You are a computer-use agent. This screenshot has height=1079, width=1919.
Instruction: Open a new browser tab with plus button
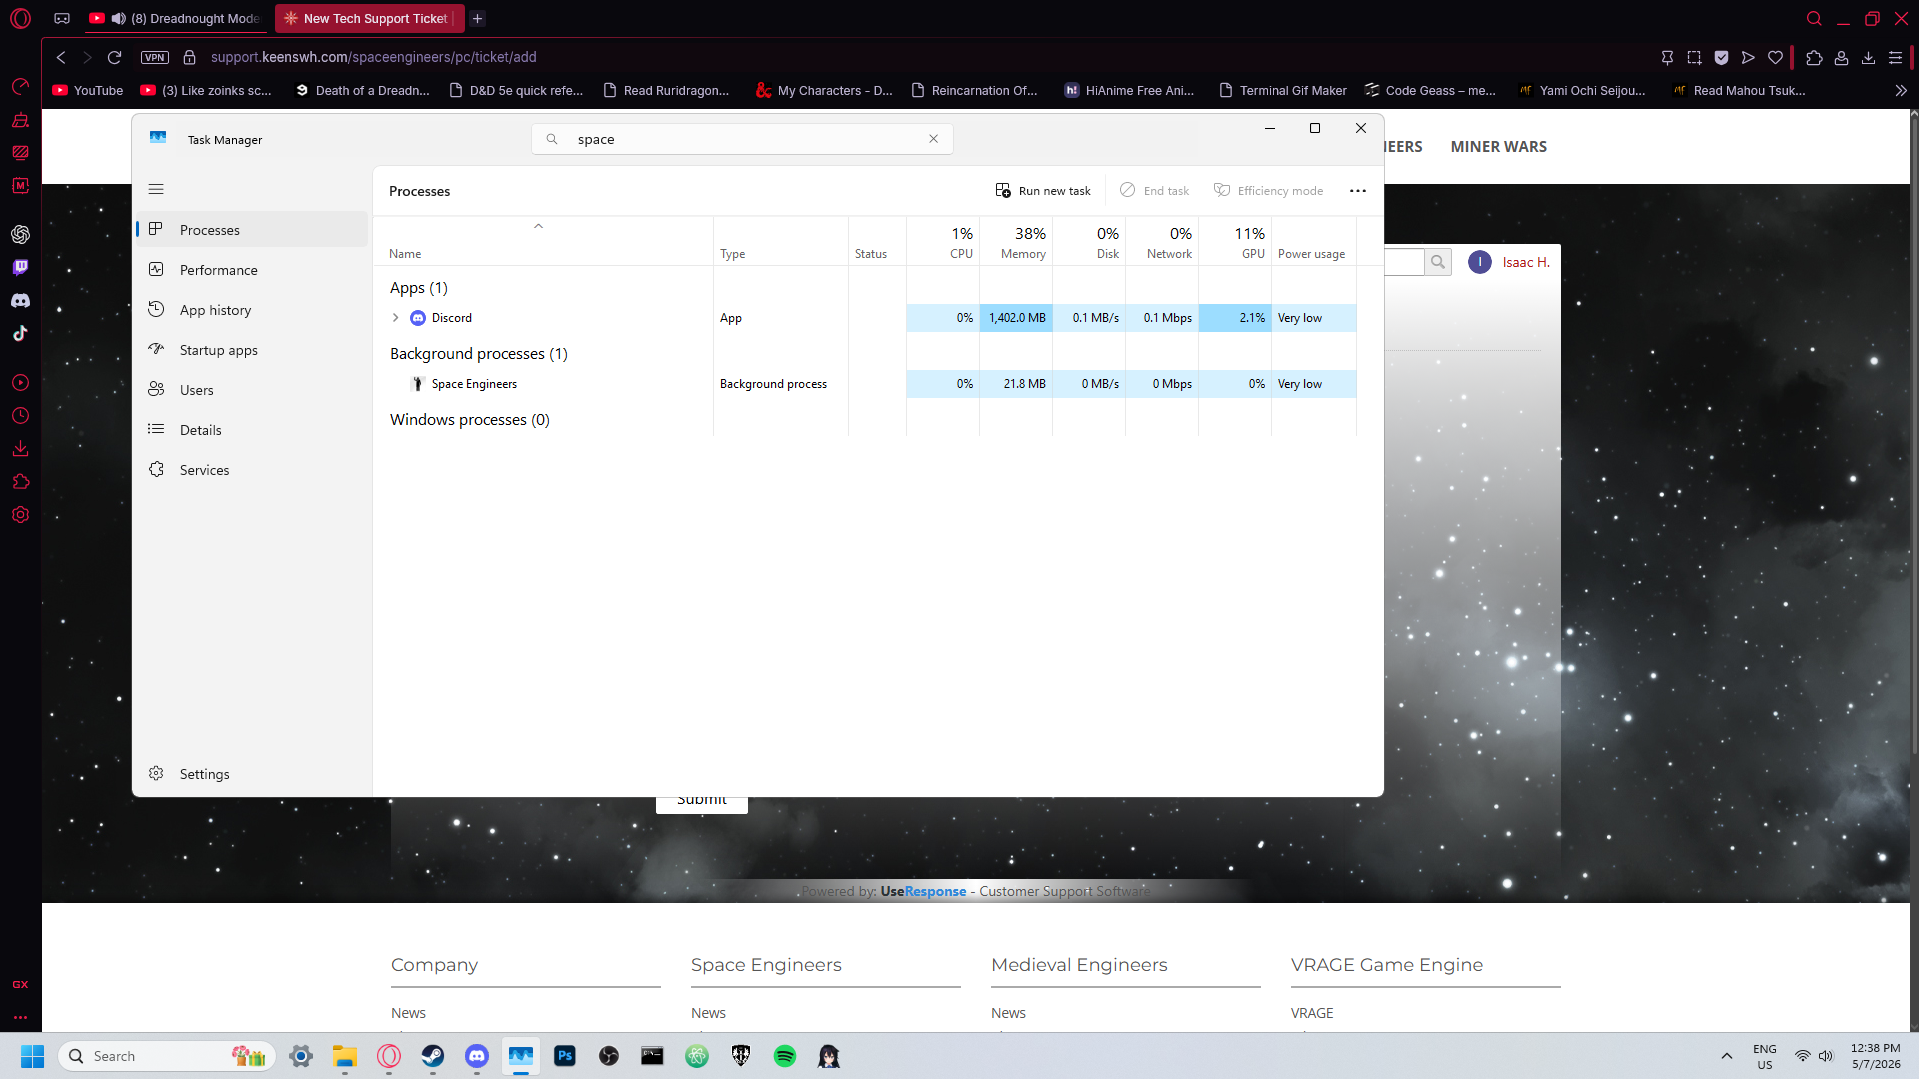[x=478, y=18]
